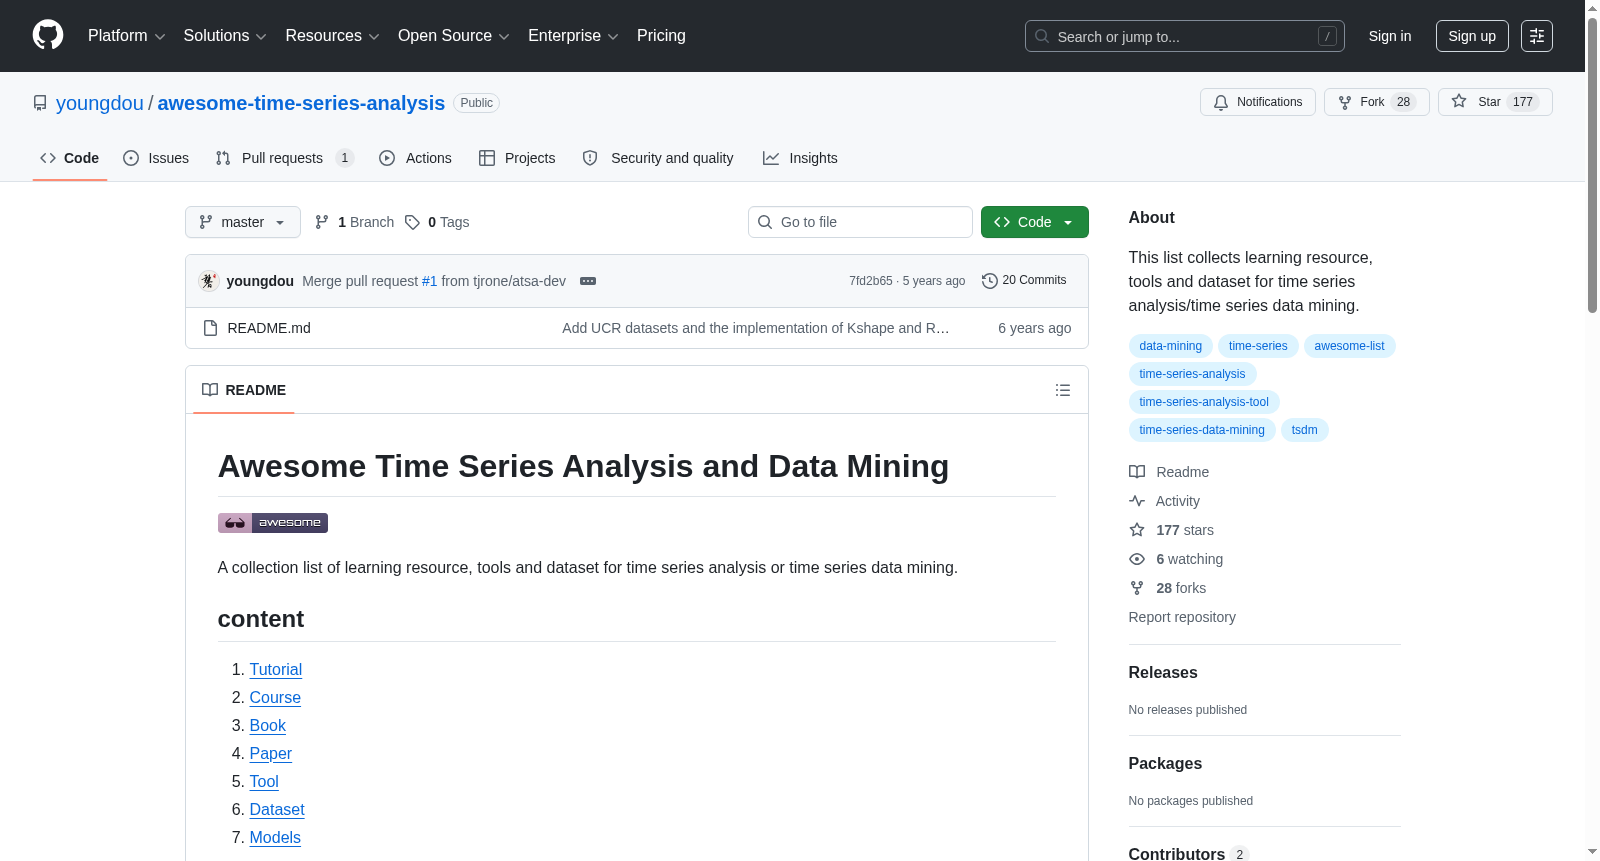
Task: Open the Insights tab
Action: [800, 158]
